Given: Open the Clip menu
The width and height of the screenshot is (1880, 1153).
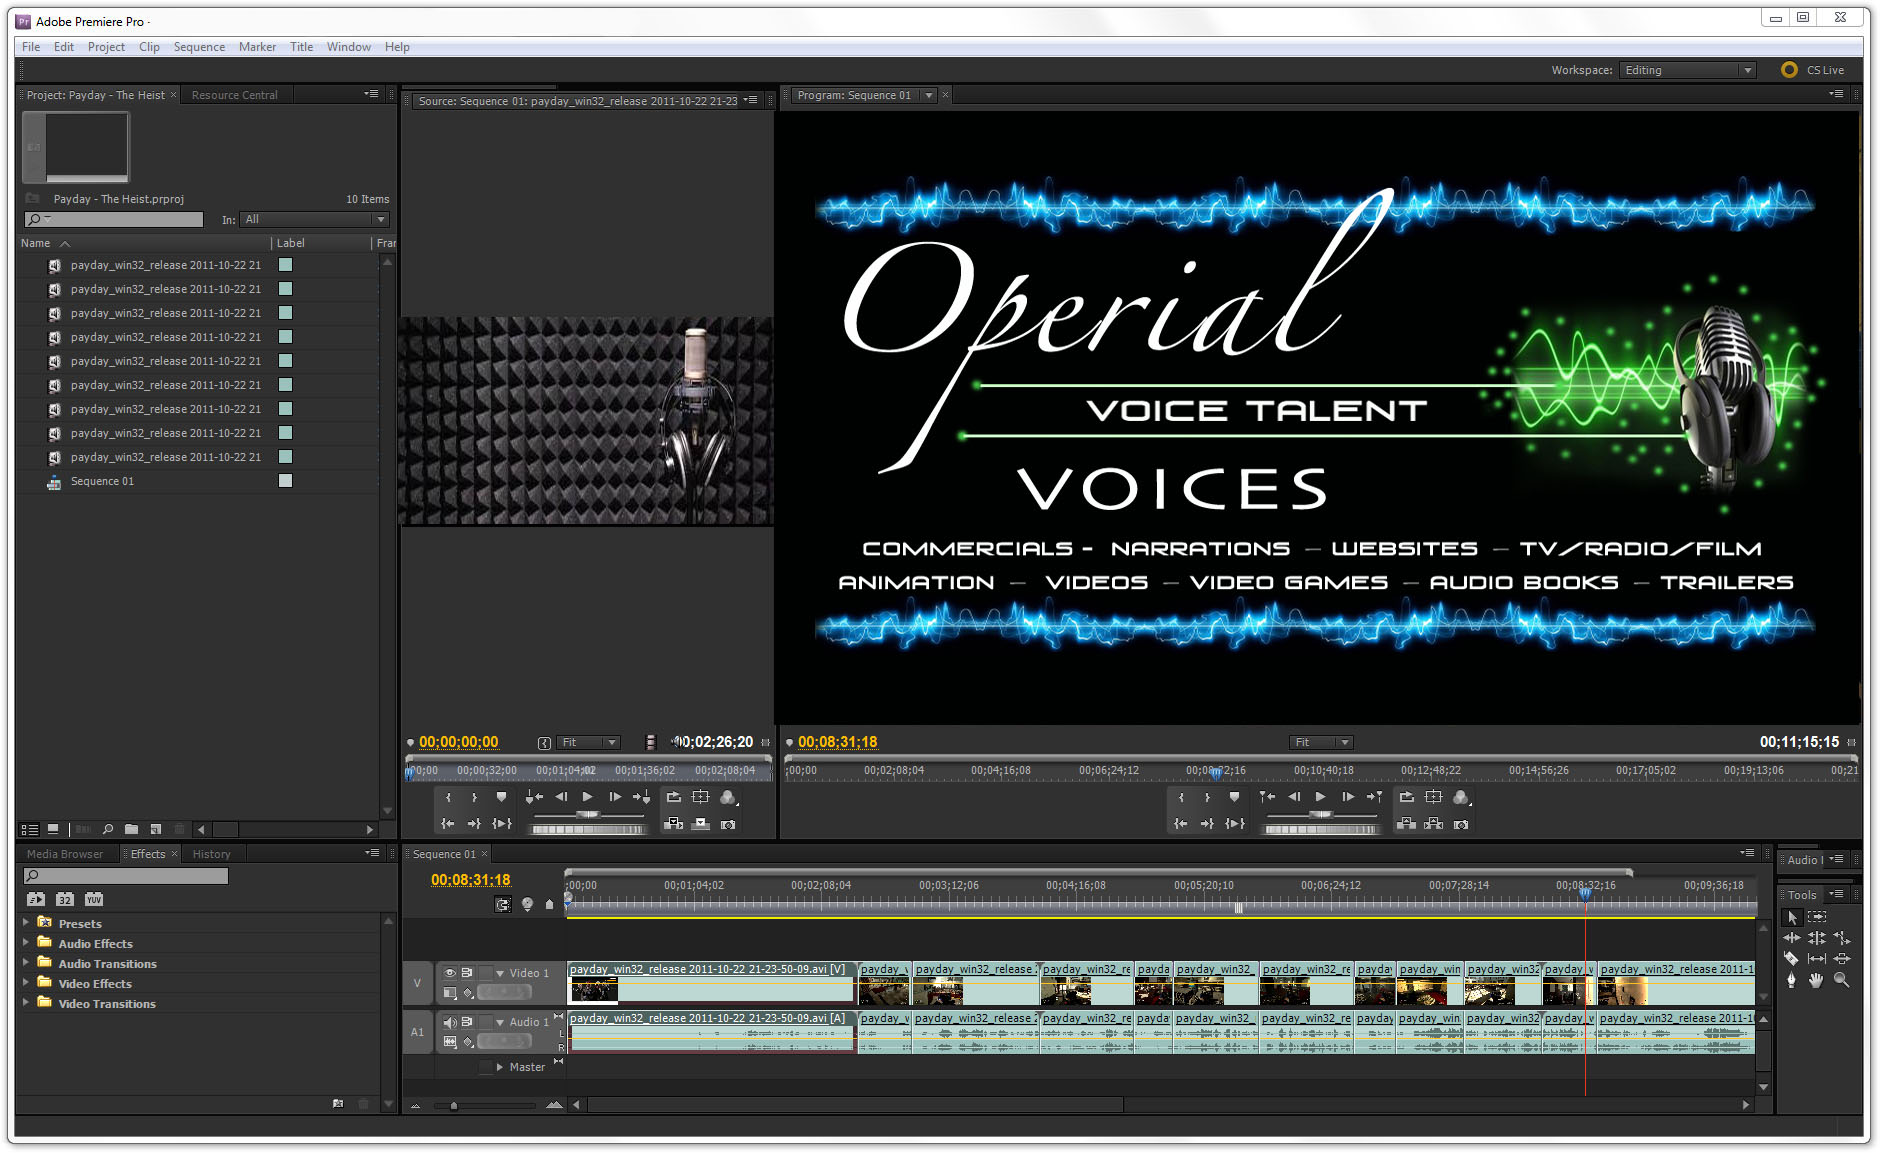Looking at the screenshot, I should click(x=149, y=47).
